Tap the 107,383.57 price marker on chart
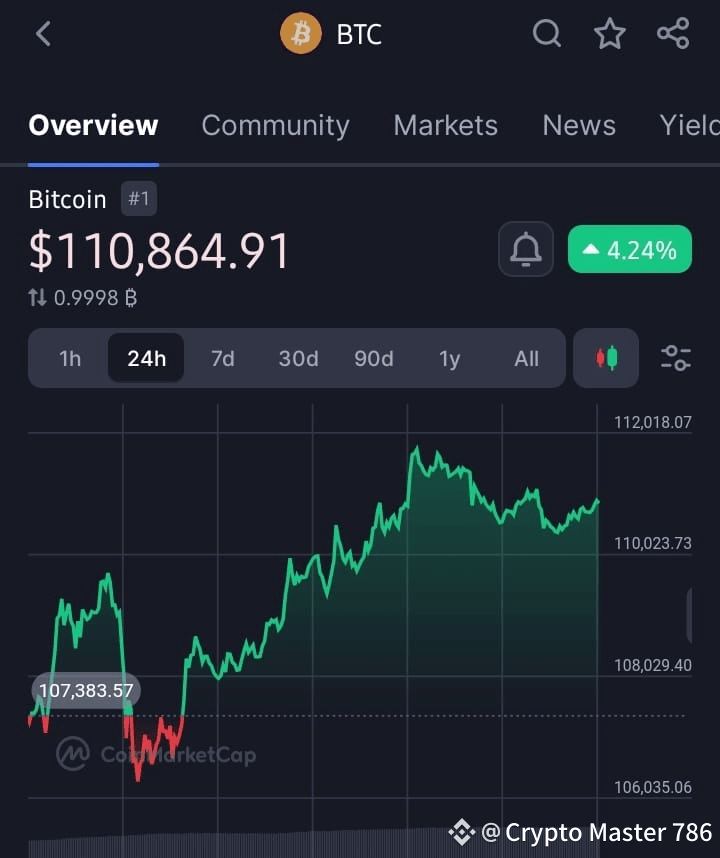The width and height of the screenshot is (720, 858). (86, 691)
